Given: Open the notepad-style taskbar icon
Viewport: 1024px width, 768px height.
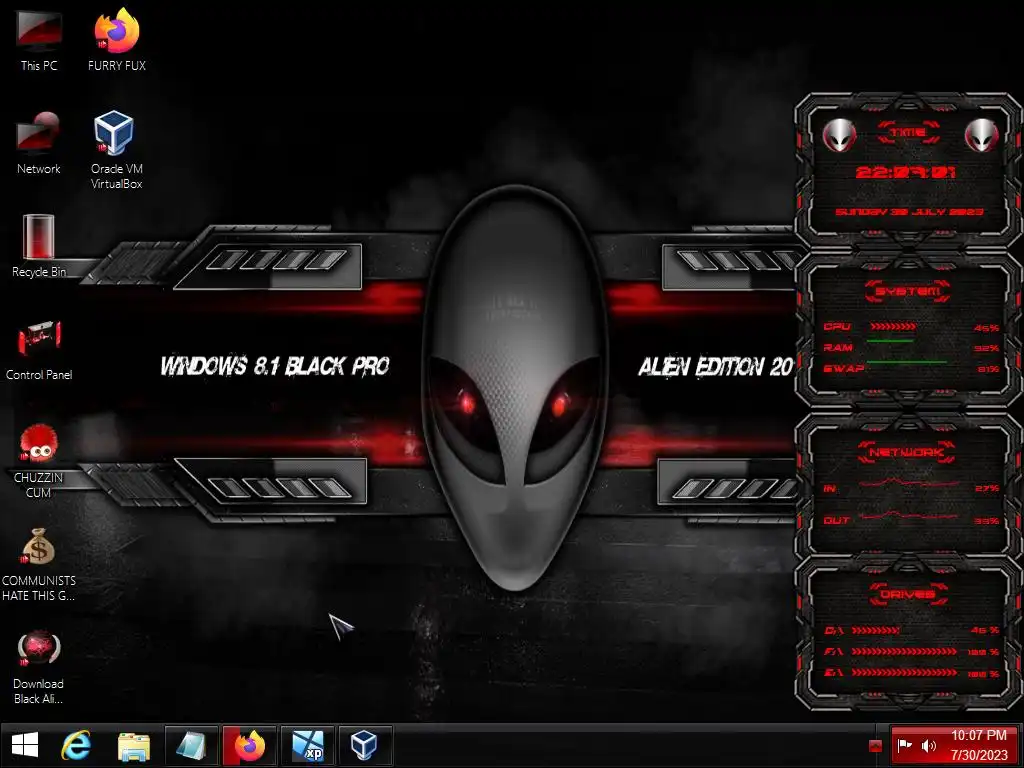Looking at the screenshot, I should [x=191, y=745].
